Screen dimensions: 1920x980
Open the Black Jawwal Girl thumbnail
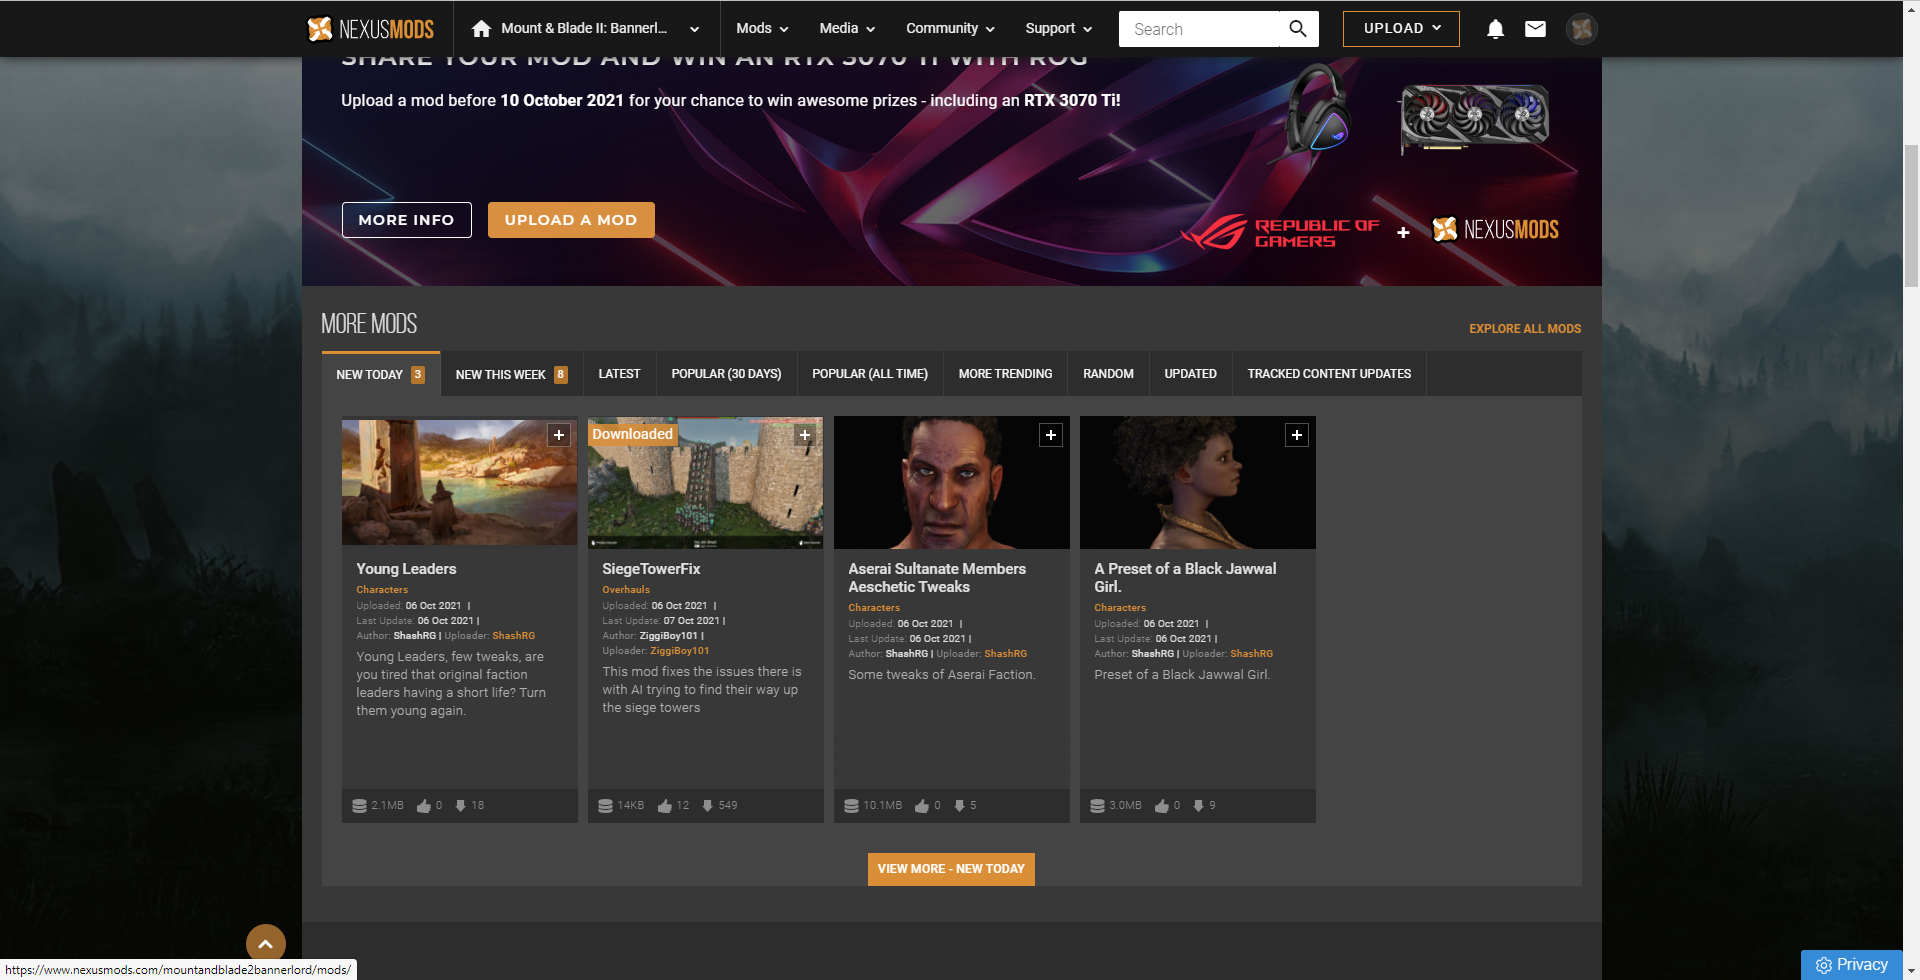pos(1198,482)
